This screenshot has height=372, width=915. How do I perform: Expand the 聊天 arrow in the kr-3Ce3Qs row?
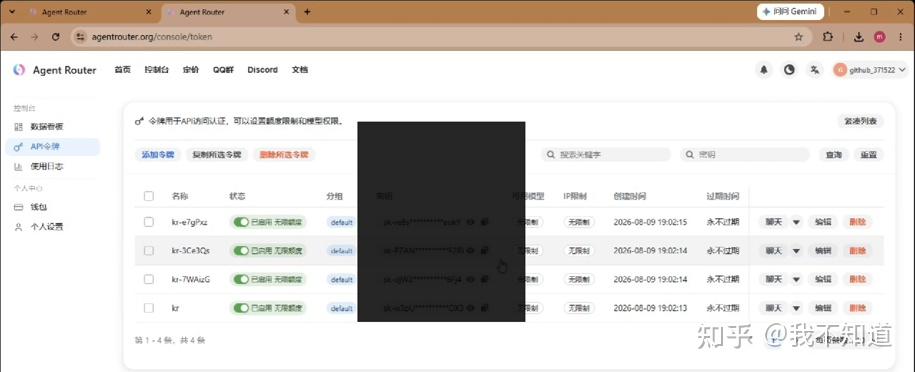[x=796, y=251]
